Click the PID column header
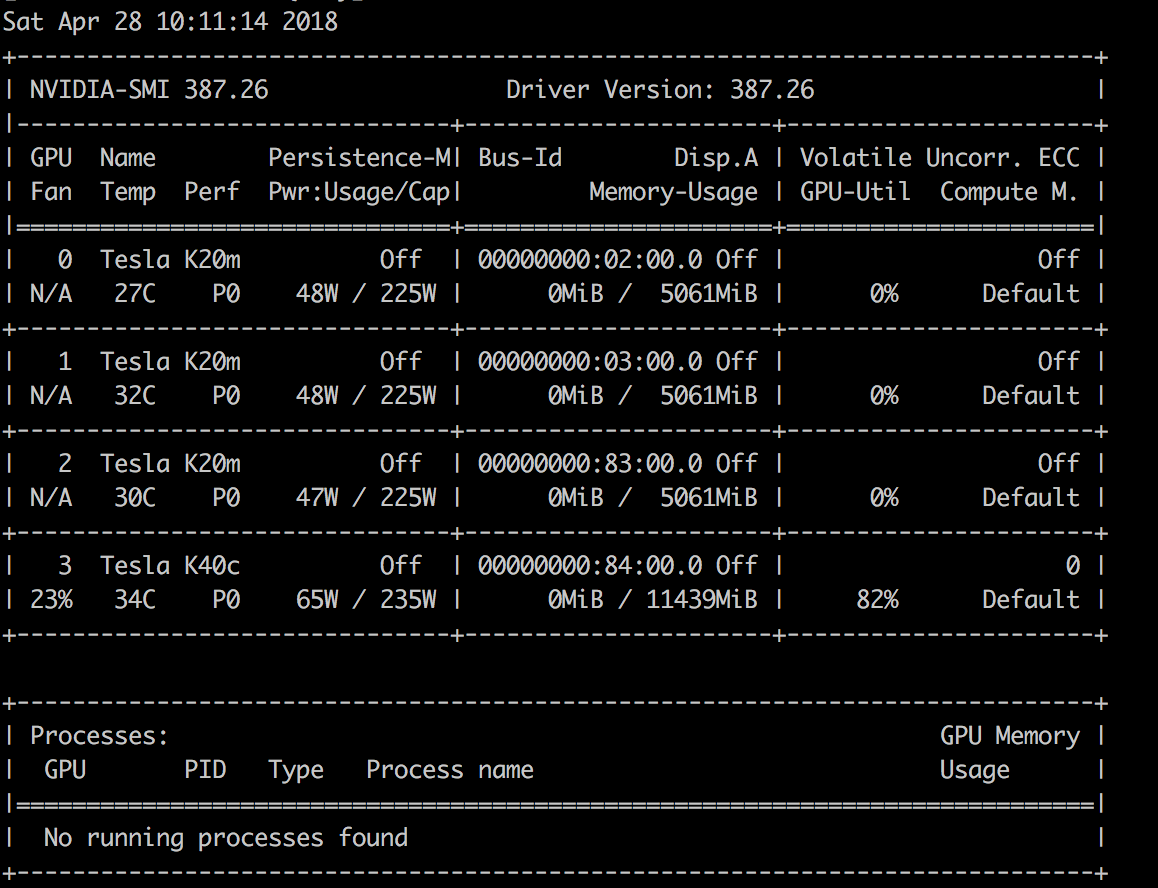The width and height of the screenshot is (1158, 888). [205, 770]
